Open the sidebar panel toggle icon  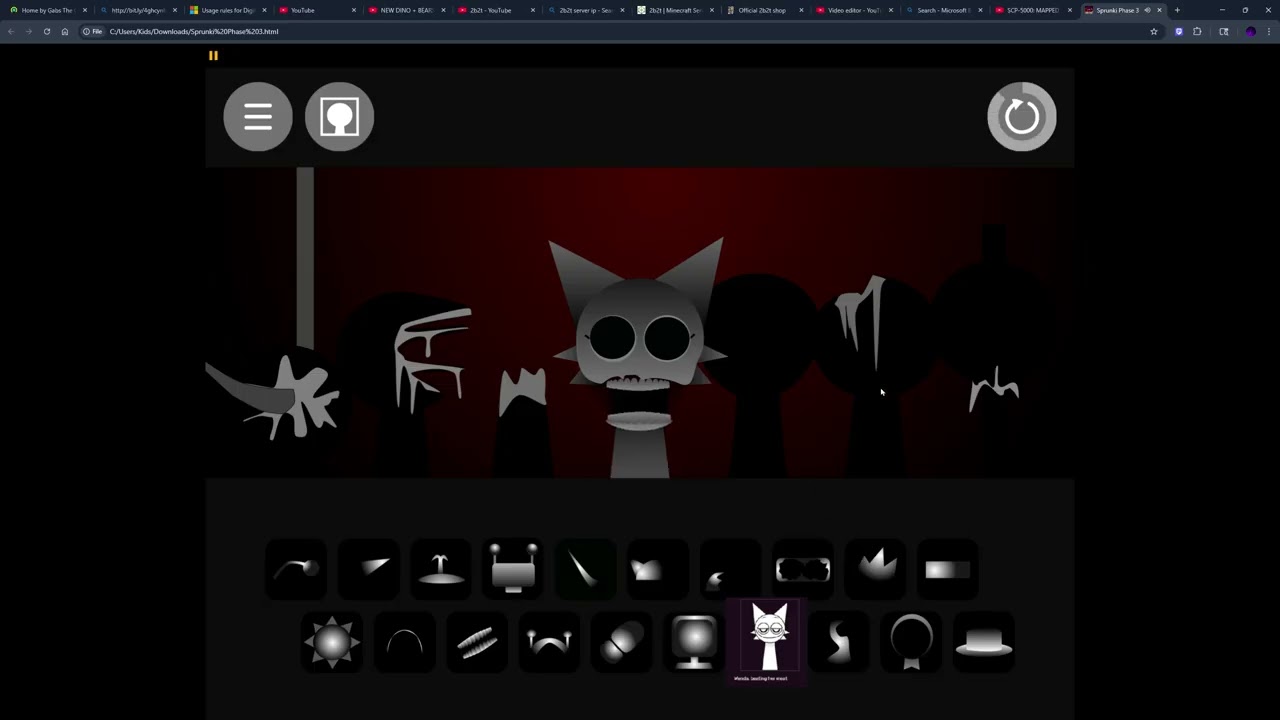pos(1224,31)
